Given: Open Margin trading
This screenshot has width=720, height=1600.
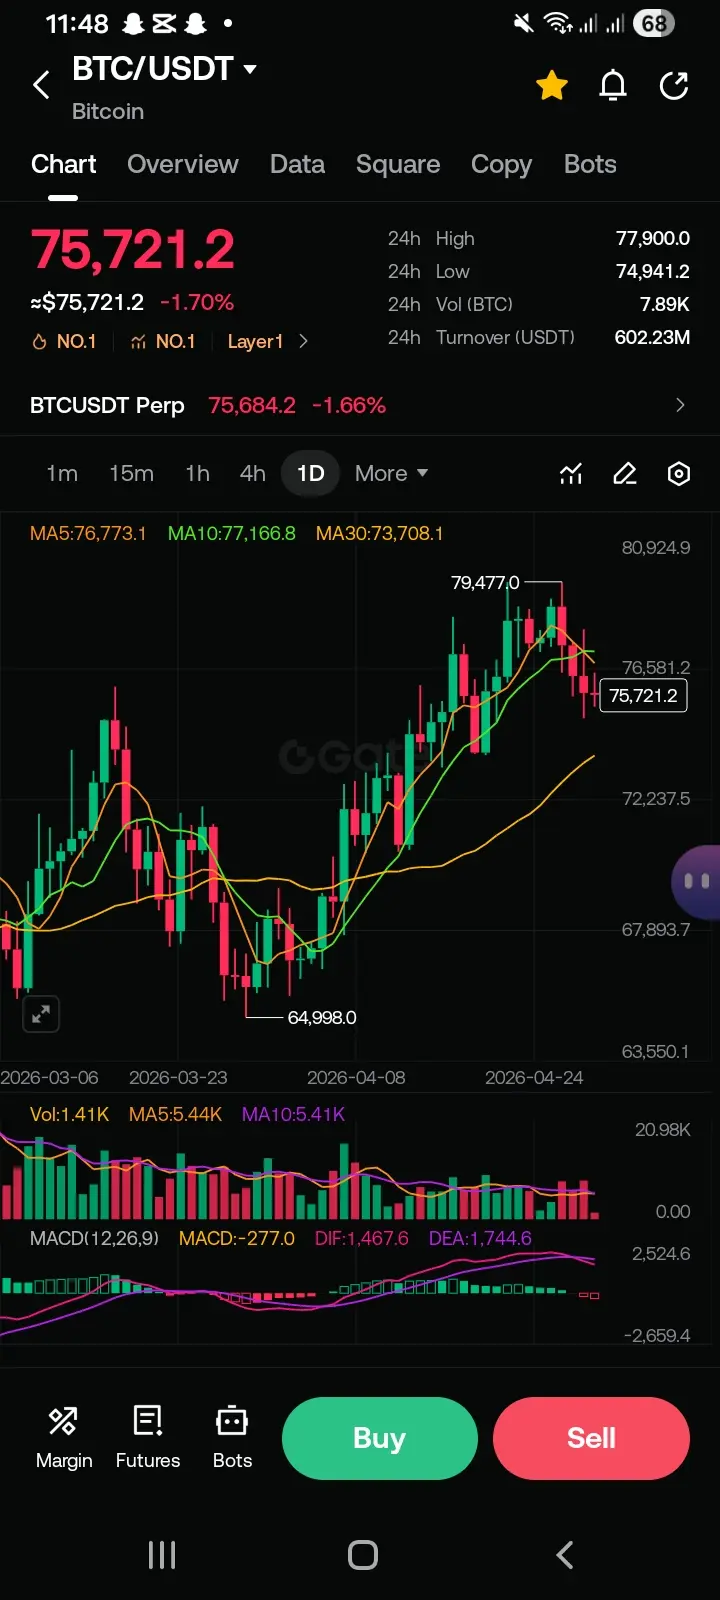Looking at the screenshot, I should [64, 1437].
